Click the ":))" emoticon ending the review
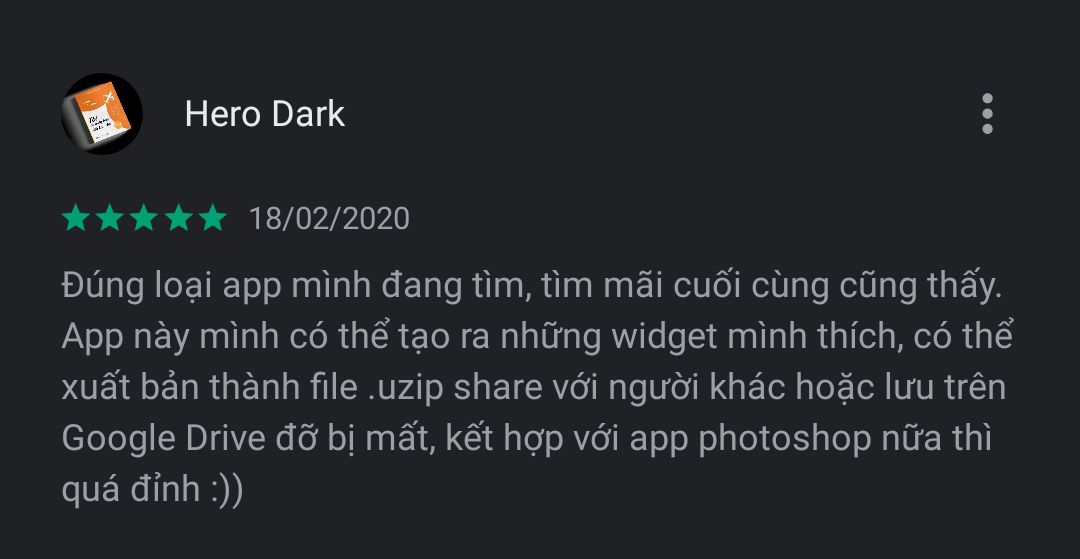The image size is (1080, 559). point(227,489)
